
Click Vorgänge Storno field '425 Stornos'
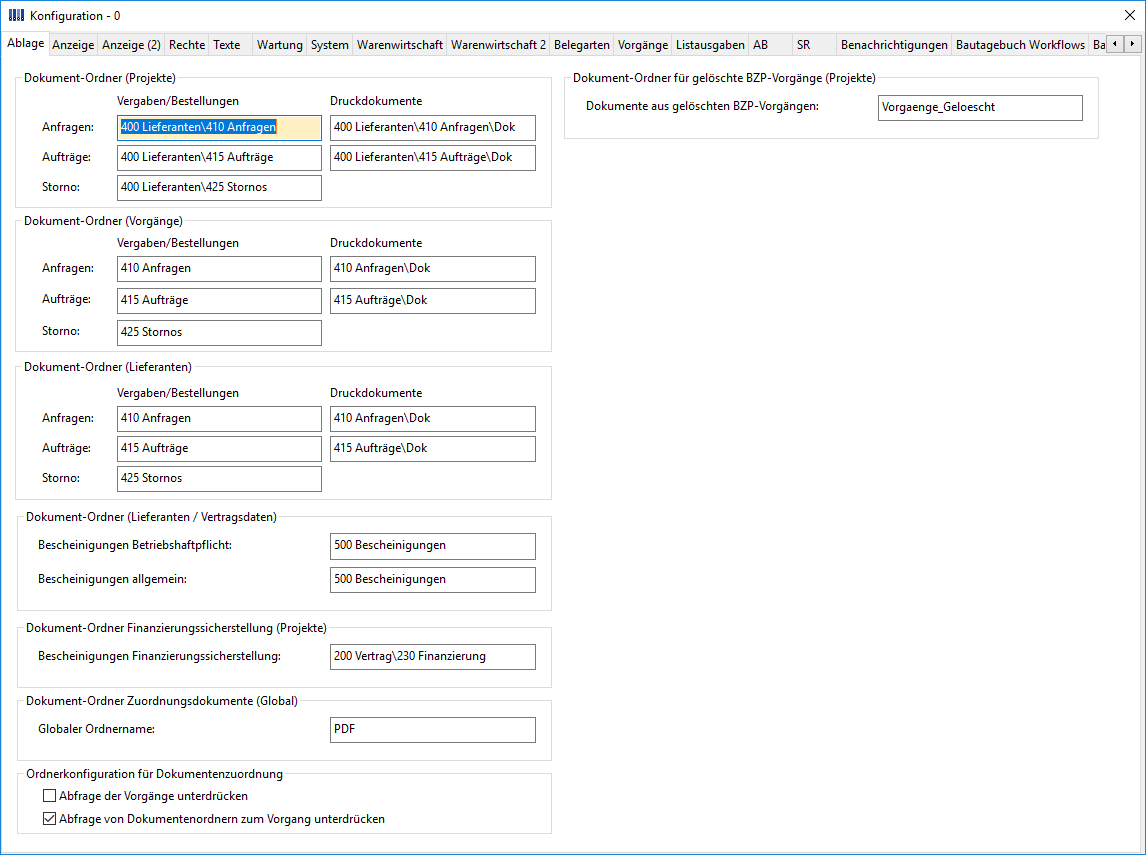(x=219, y=332)
